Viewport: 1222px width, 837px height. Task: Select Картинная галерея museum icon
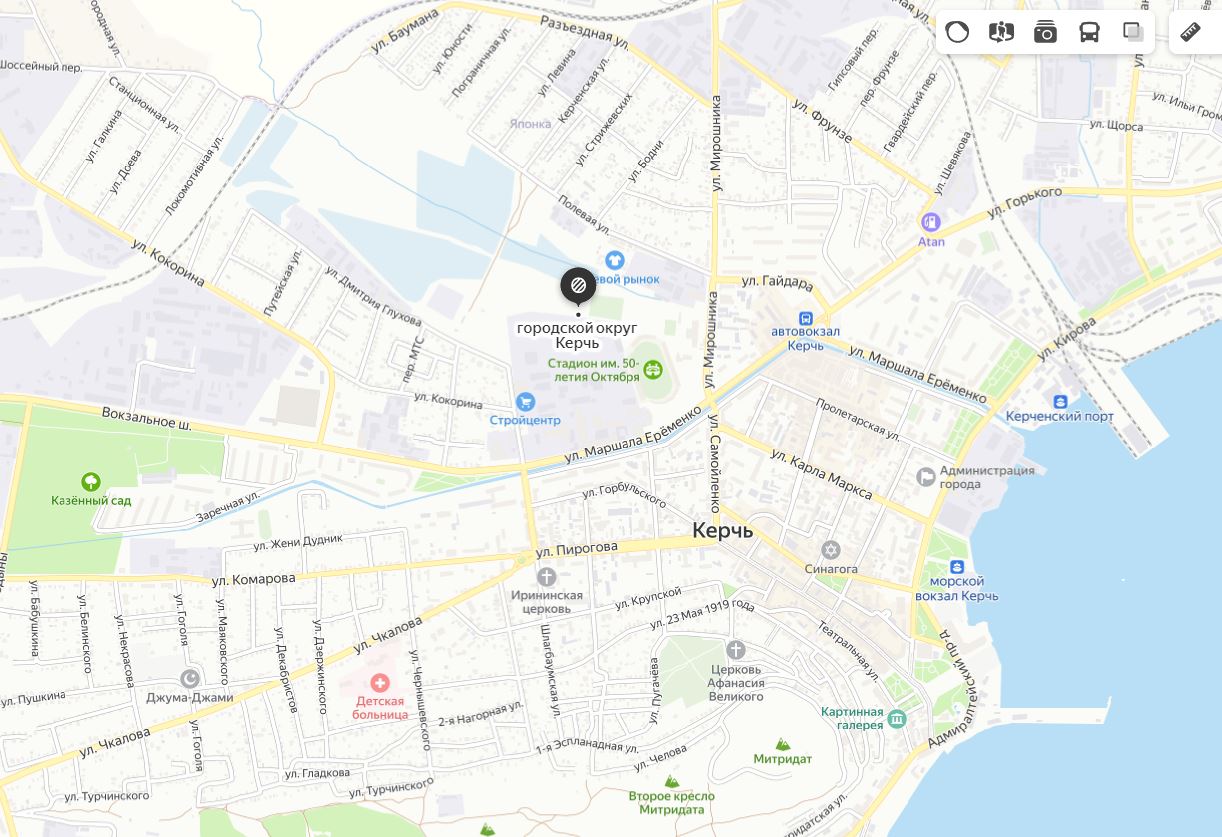(897, 719)
